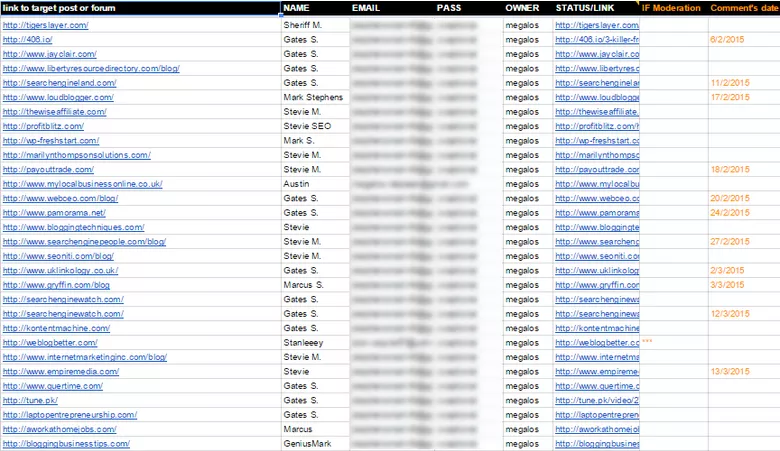Click the http://www.seoniti.com/blog/ target link

pos(58,256)
